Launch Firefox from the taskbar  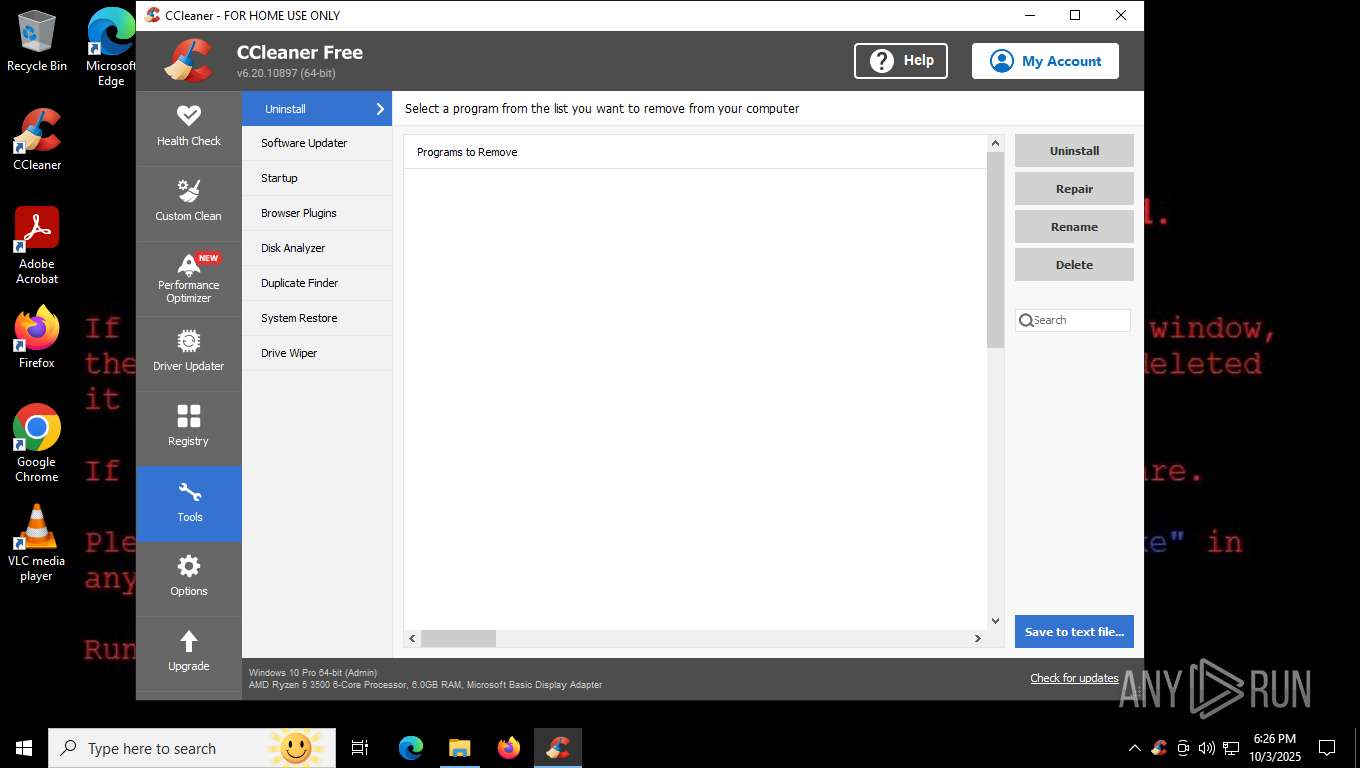pos(508,748)
